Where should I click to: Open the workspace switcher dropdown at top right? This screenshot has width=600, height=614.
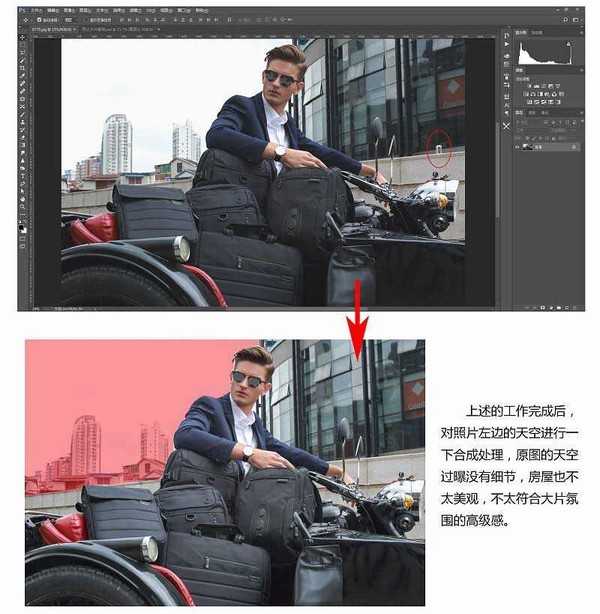(x=574, y=19)
